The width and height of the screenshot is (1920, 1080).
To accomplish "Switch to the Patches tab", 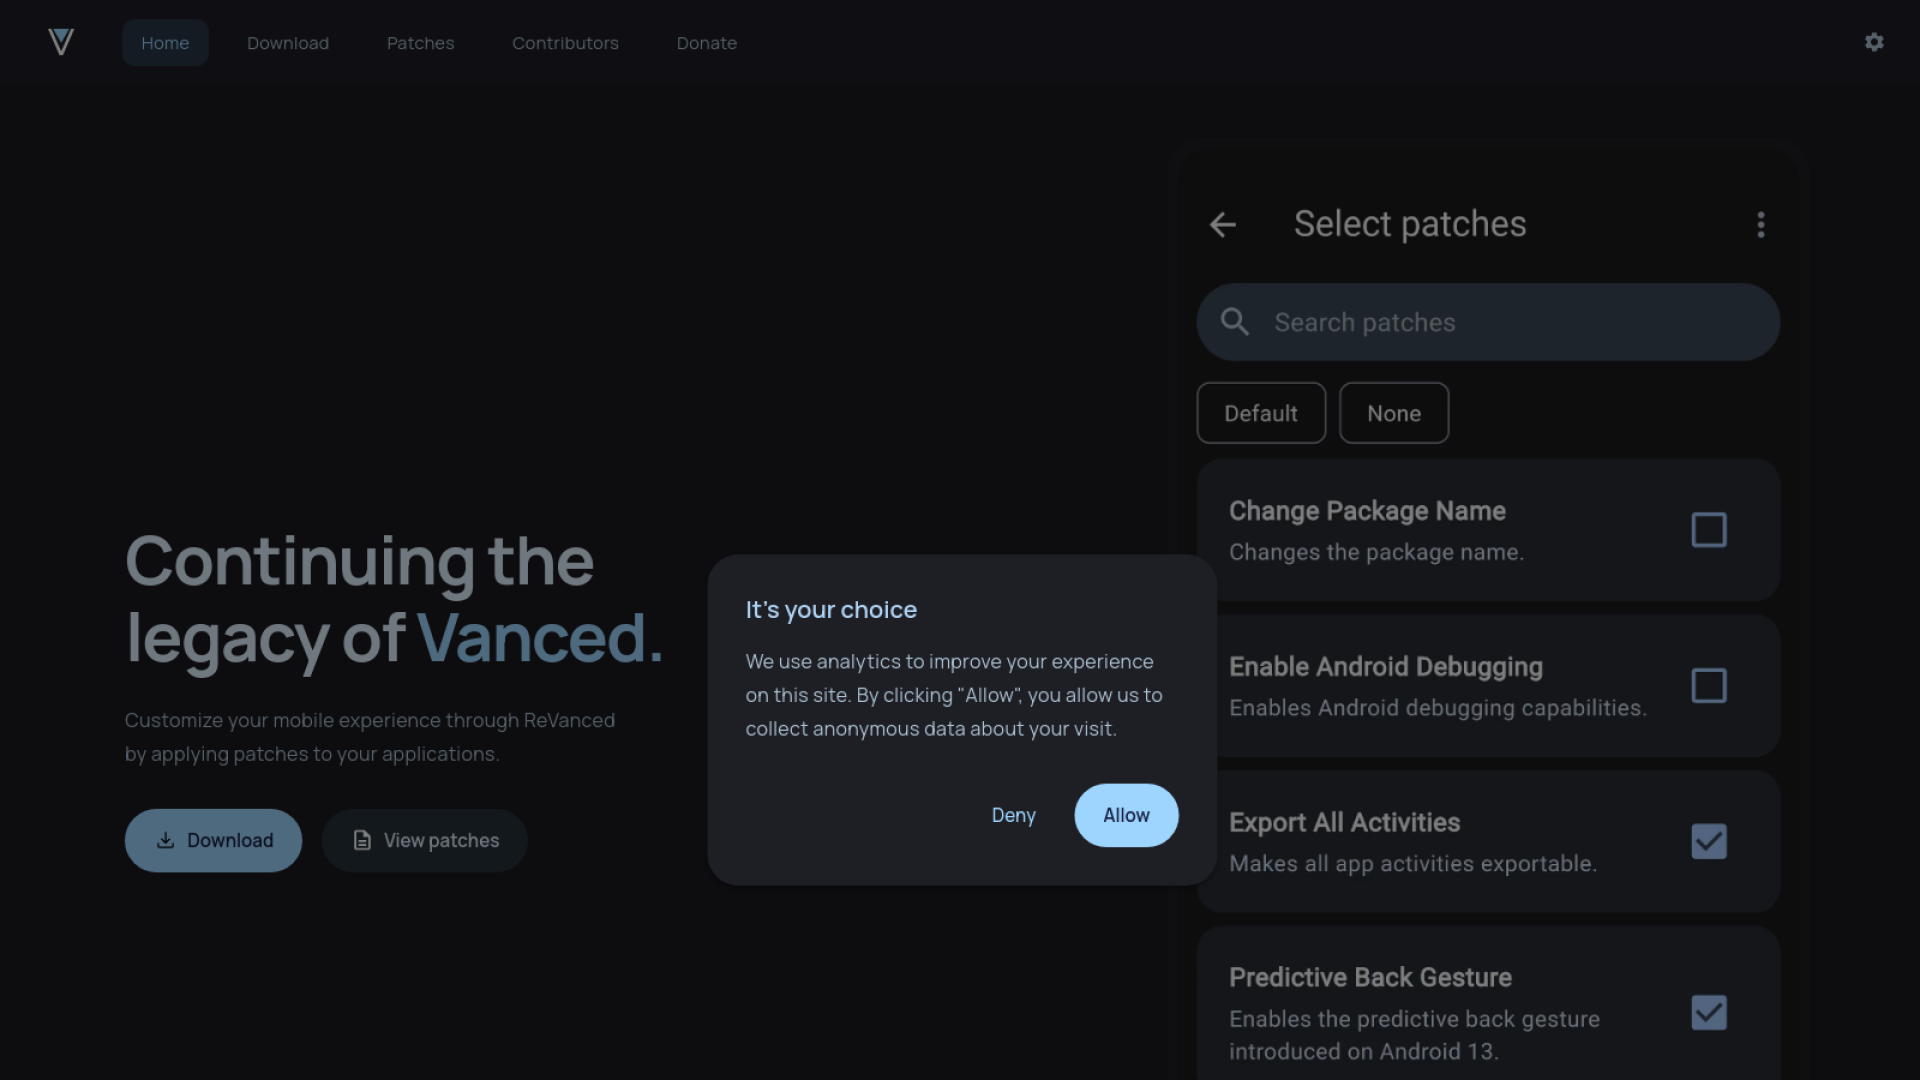I will tap(420, 43).
